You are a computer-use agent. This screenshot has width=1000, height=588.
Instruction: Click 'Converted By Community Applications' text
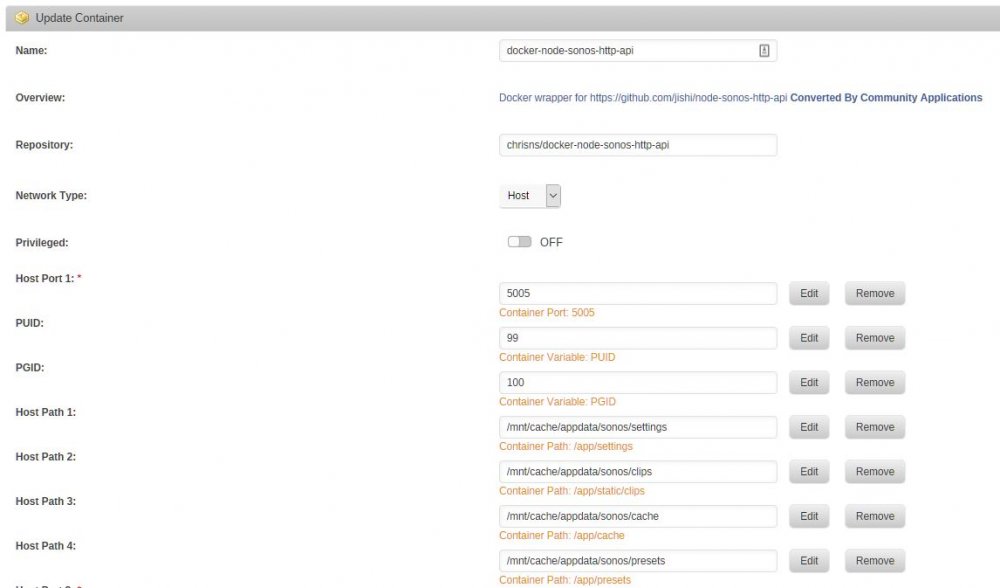click(x=886, y=98)
